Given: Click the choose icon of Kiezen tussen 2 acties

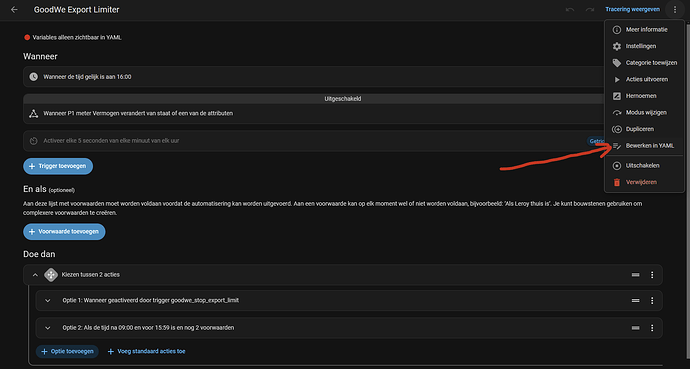Looking at the screenshot, I should pyautogui.click(x=51, y=275).
